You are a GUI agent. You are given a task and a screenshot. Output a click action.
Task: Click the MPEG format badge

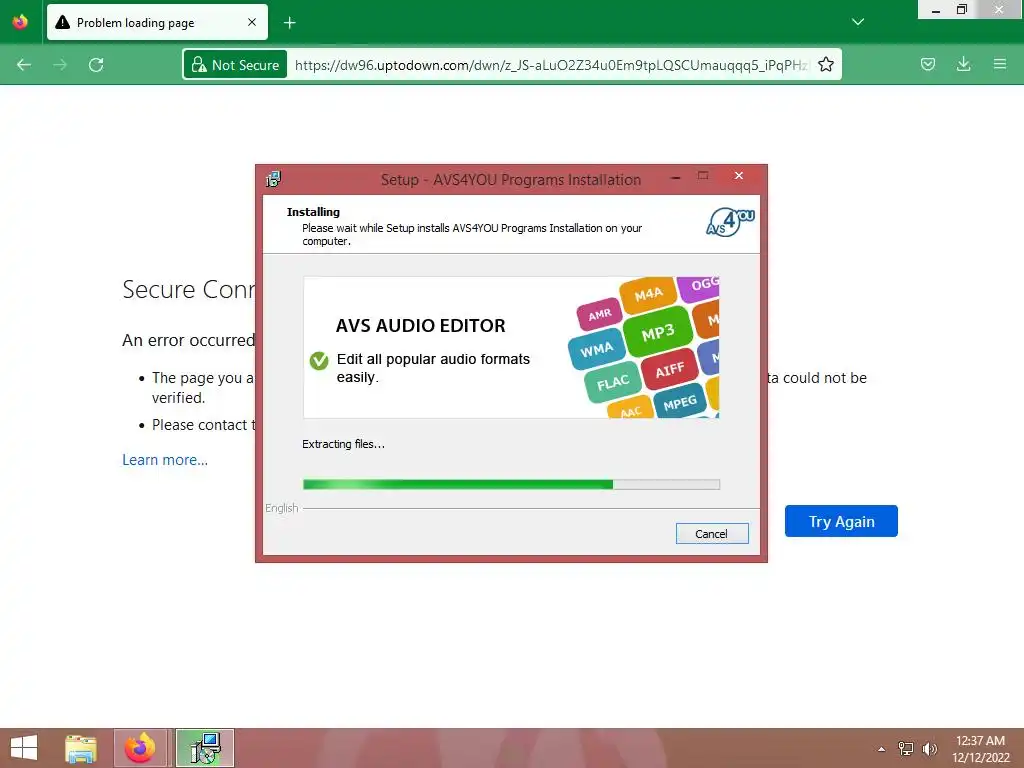(680, 403)
